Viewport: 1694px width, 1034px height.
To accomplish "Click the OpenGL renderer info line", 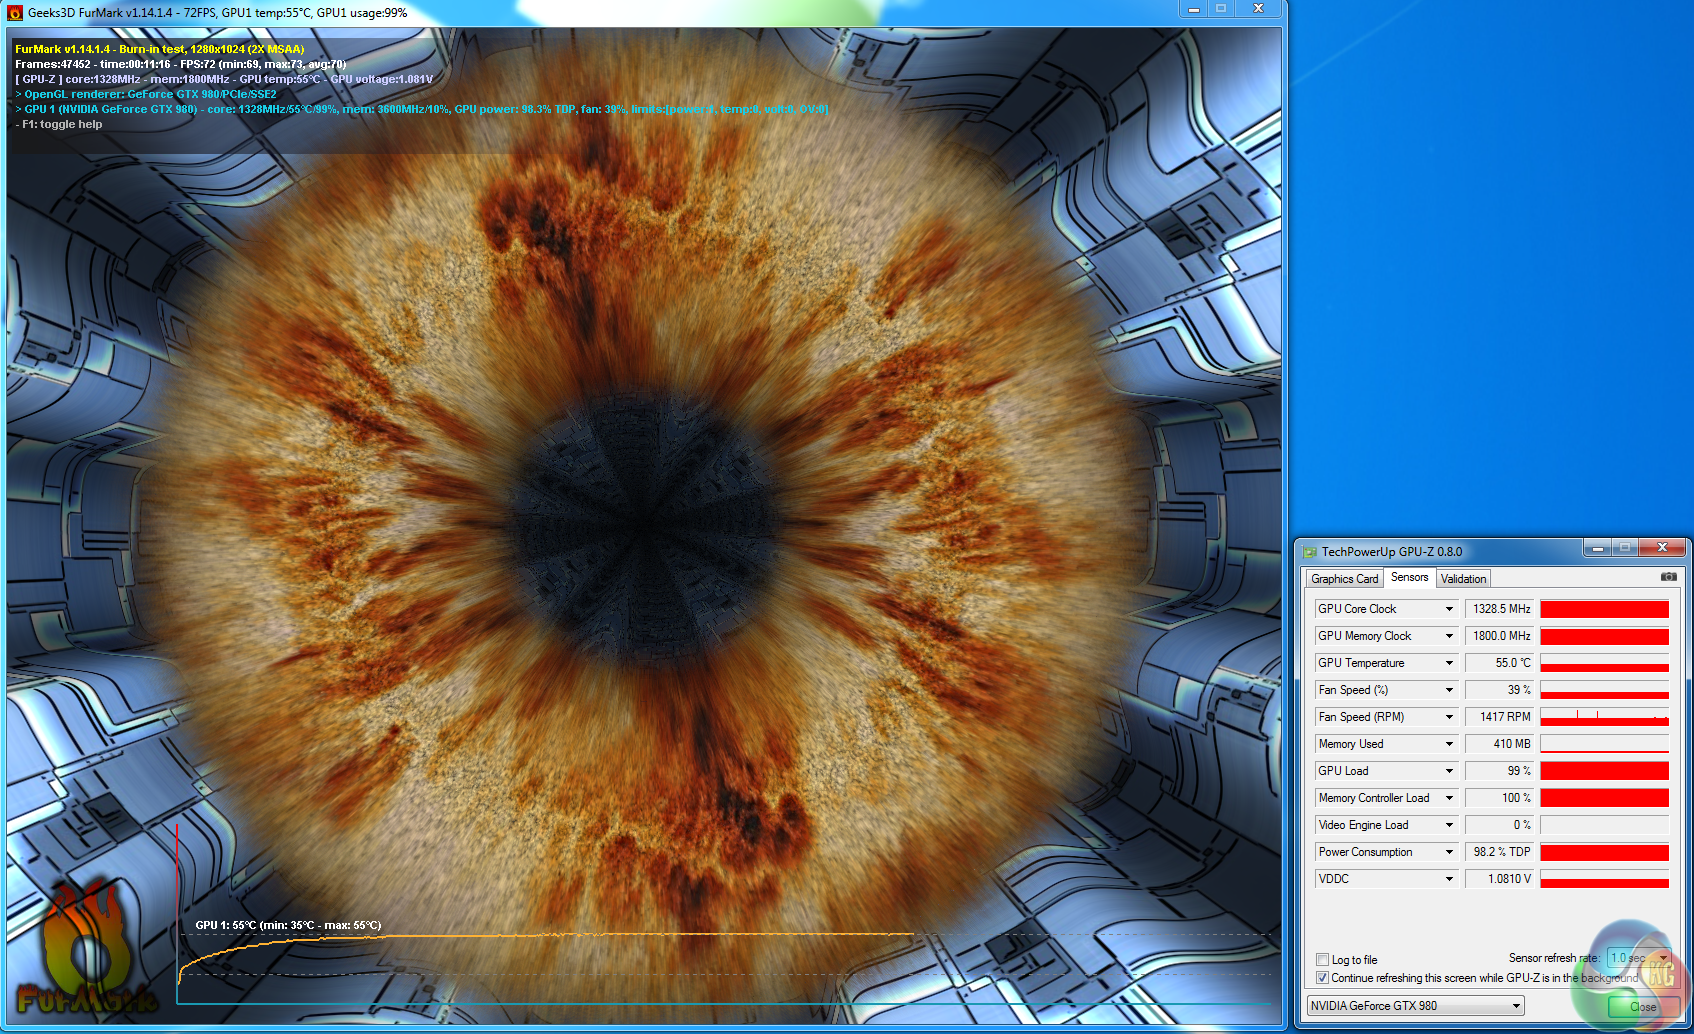I will [146, 94].
